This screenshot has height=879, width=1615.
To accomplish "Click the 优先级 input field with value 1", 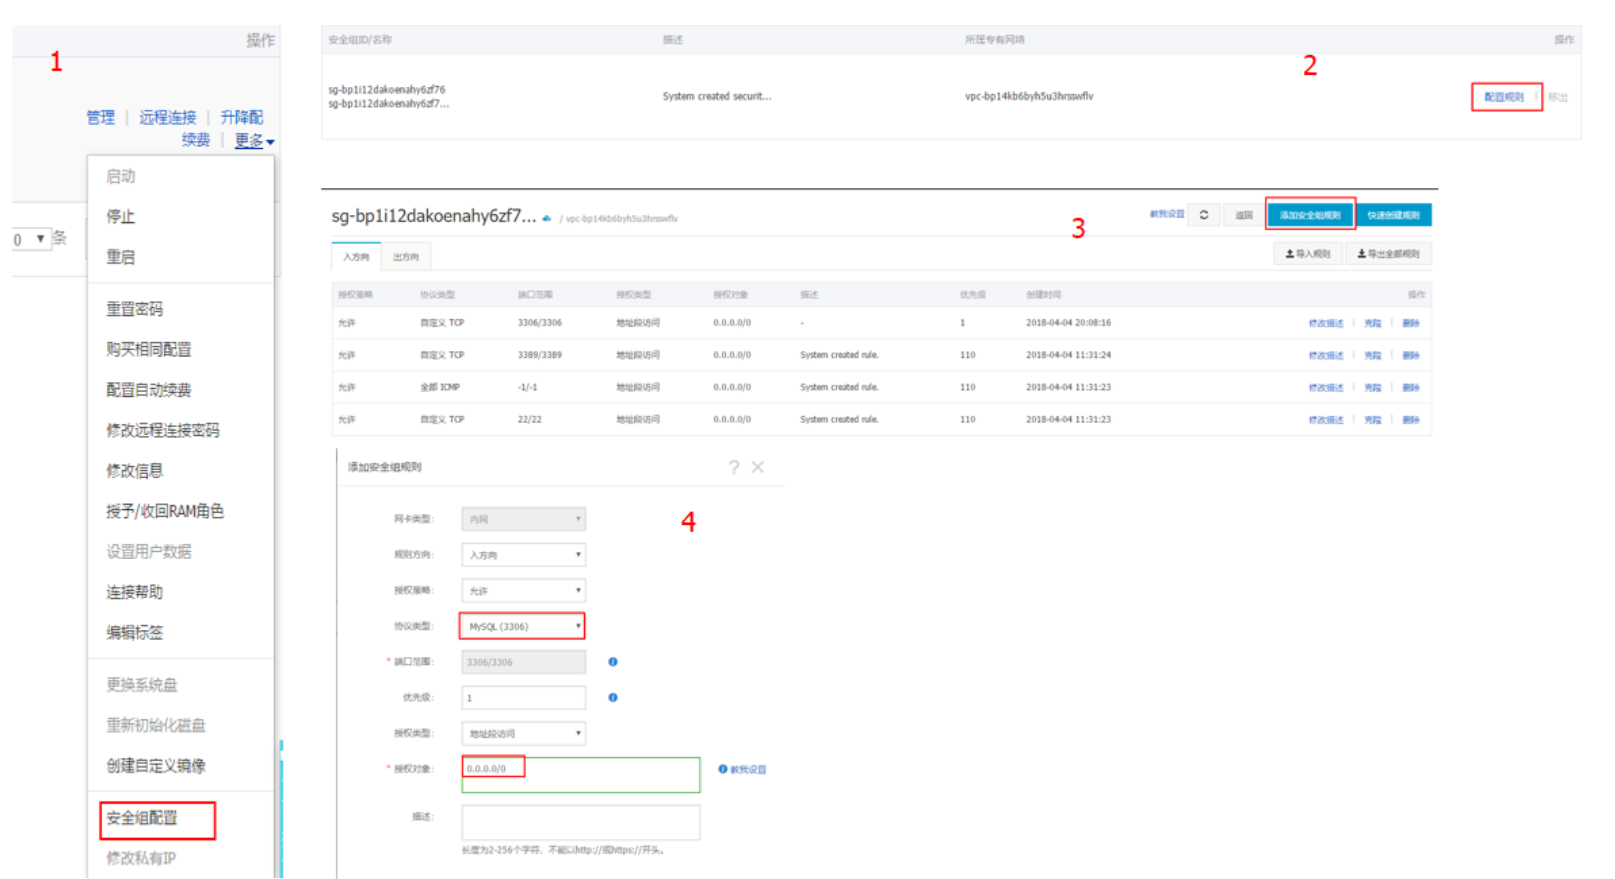I will [523, 698].
